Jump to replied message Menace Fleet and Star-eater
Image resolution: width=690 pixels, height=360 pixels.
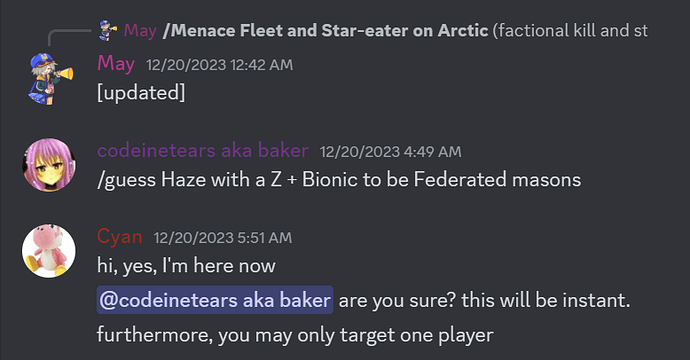[x=326, y=30]
